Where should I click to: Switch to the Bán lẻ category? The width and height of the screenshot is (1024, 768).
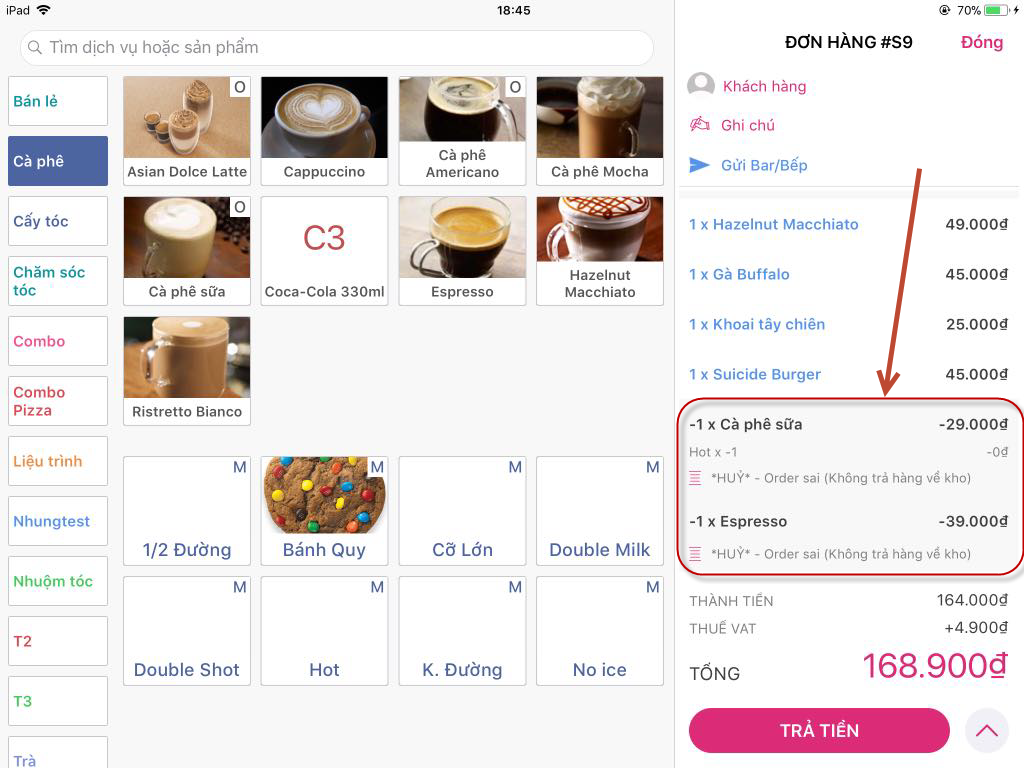coord(58,101)
